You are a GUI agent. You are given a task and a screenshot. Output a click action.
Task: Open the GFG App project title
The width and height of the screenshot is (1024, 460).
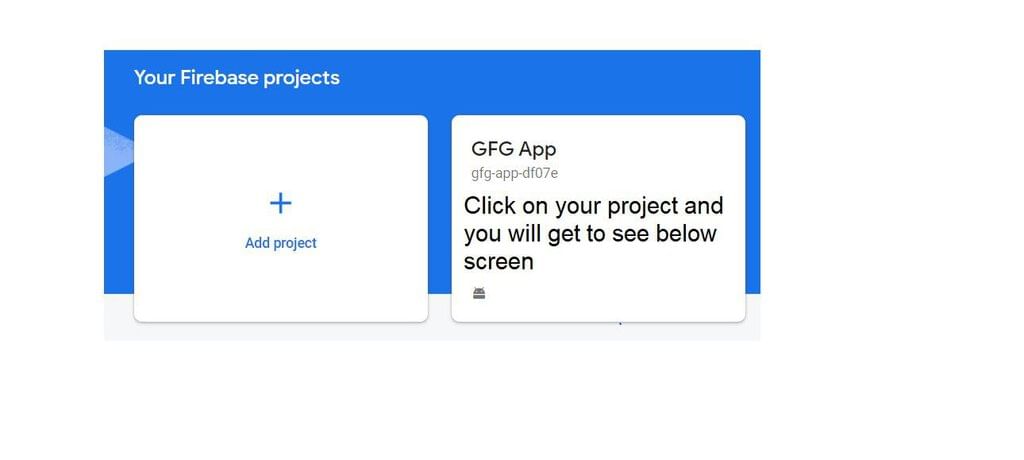point(513,149)
